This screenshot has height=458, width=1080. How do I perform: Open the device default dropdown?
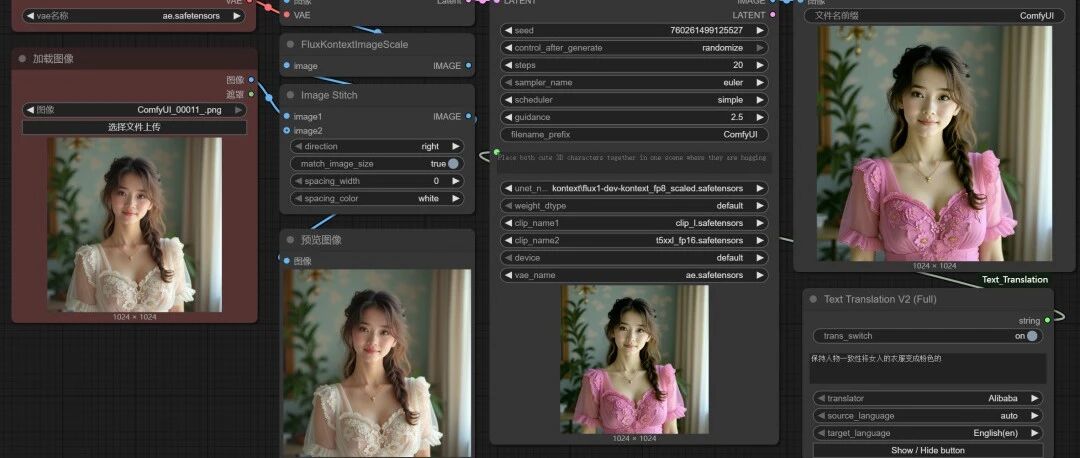pyautogui.click(x=634, y=258)
